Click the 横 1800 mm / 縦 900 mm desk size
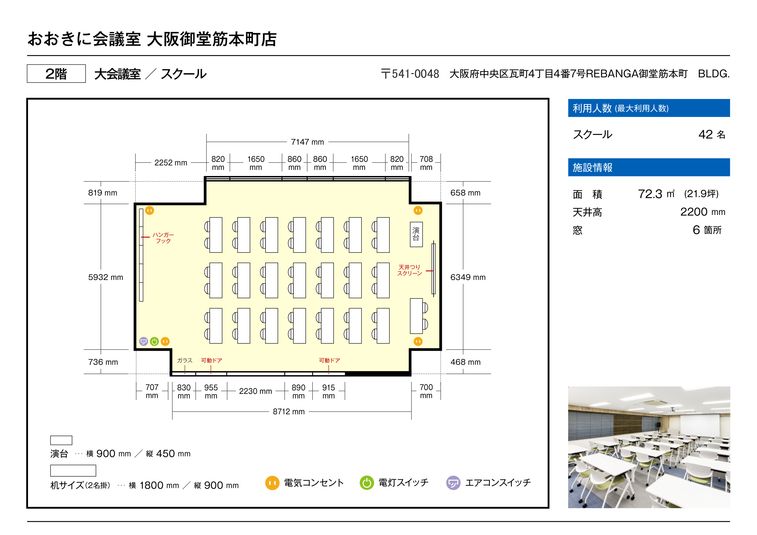 click(184, 485)
